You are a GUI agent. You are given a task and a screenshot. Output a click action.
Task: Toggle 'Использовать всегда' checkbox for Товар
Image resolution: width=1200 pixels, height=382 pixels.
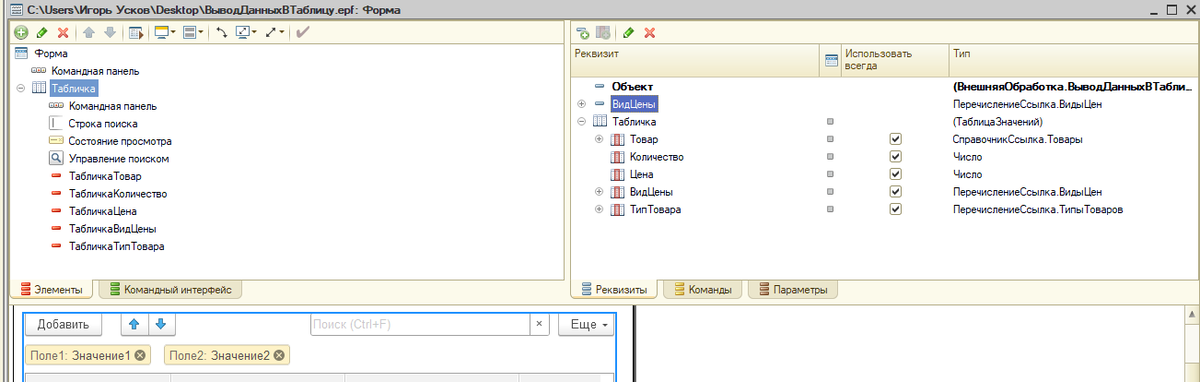tap(895, 139)
